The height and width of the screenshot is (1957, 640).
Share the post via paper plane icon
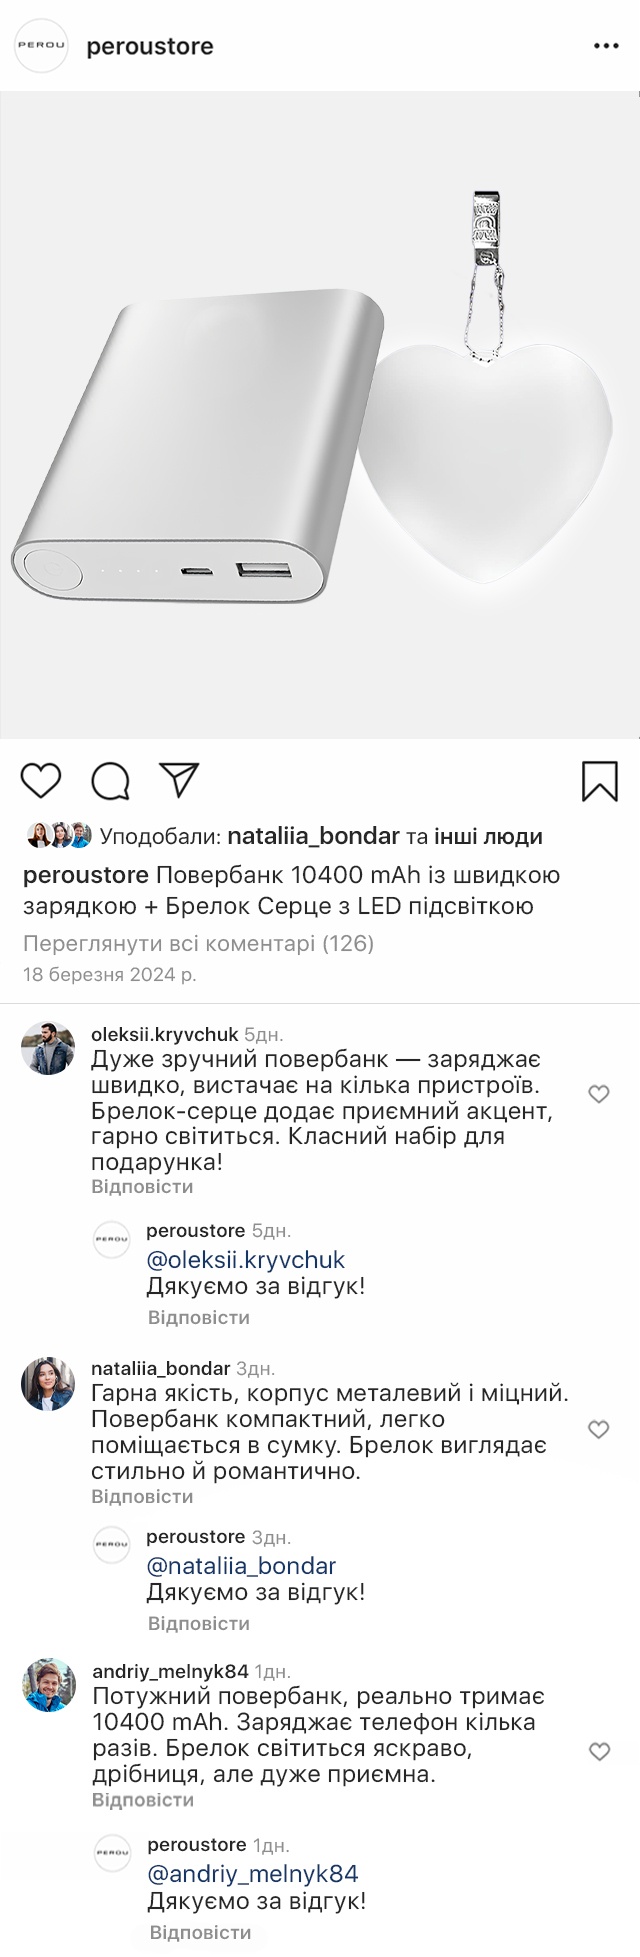[x=180, y=780]
